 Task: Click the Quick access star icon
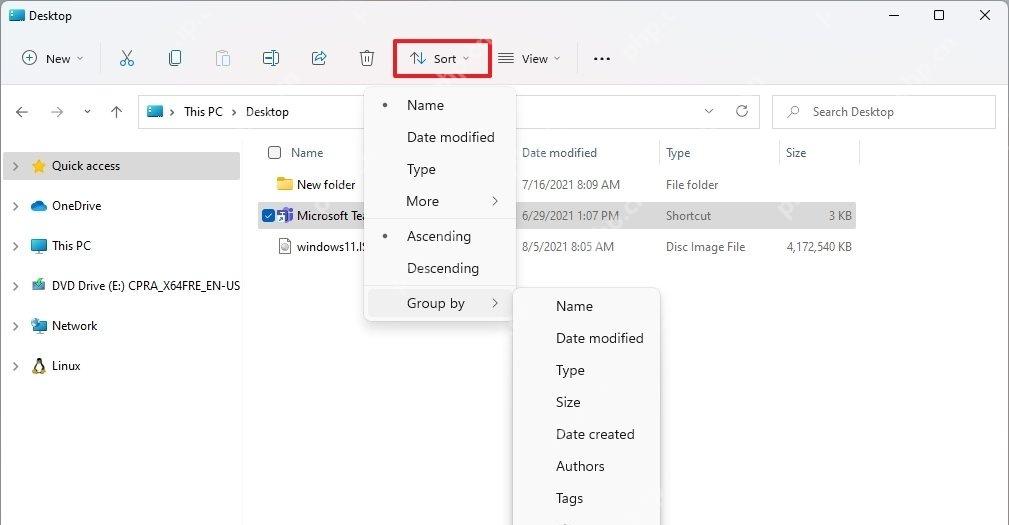point(39,166)
